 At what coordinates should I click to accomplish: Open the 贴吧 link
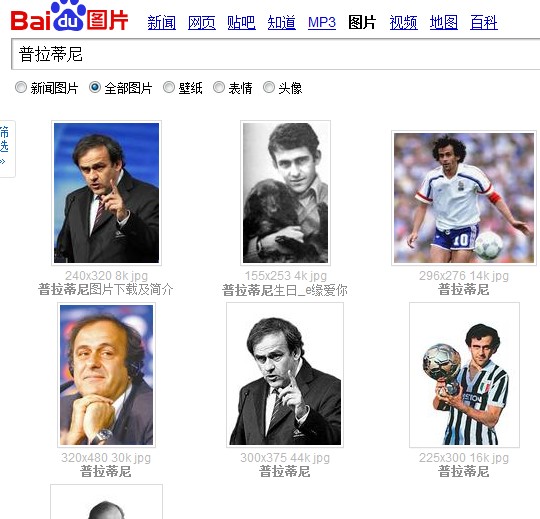click(x=241, y=23)
